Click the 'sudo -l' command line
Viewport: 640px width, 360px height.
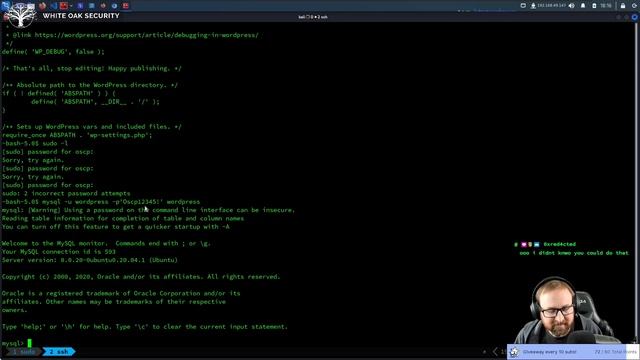(x=35, y=143)
